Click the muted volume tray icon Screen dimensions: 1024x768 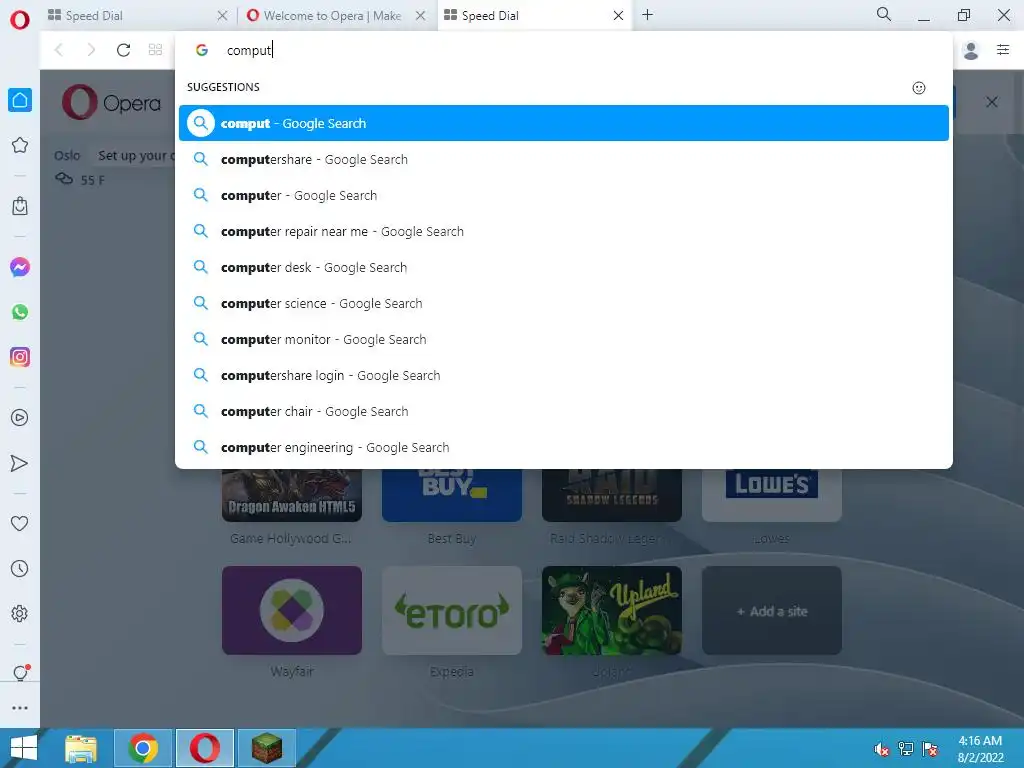[881, 748]
